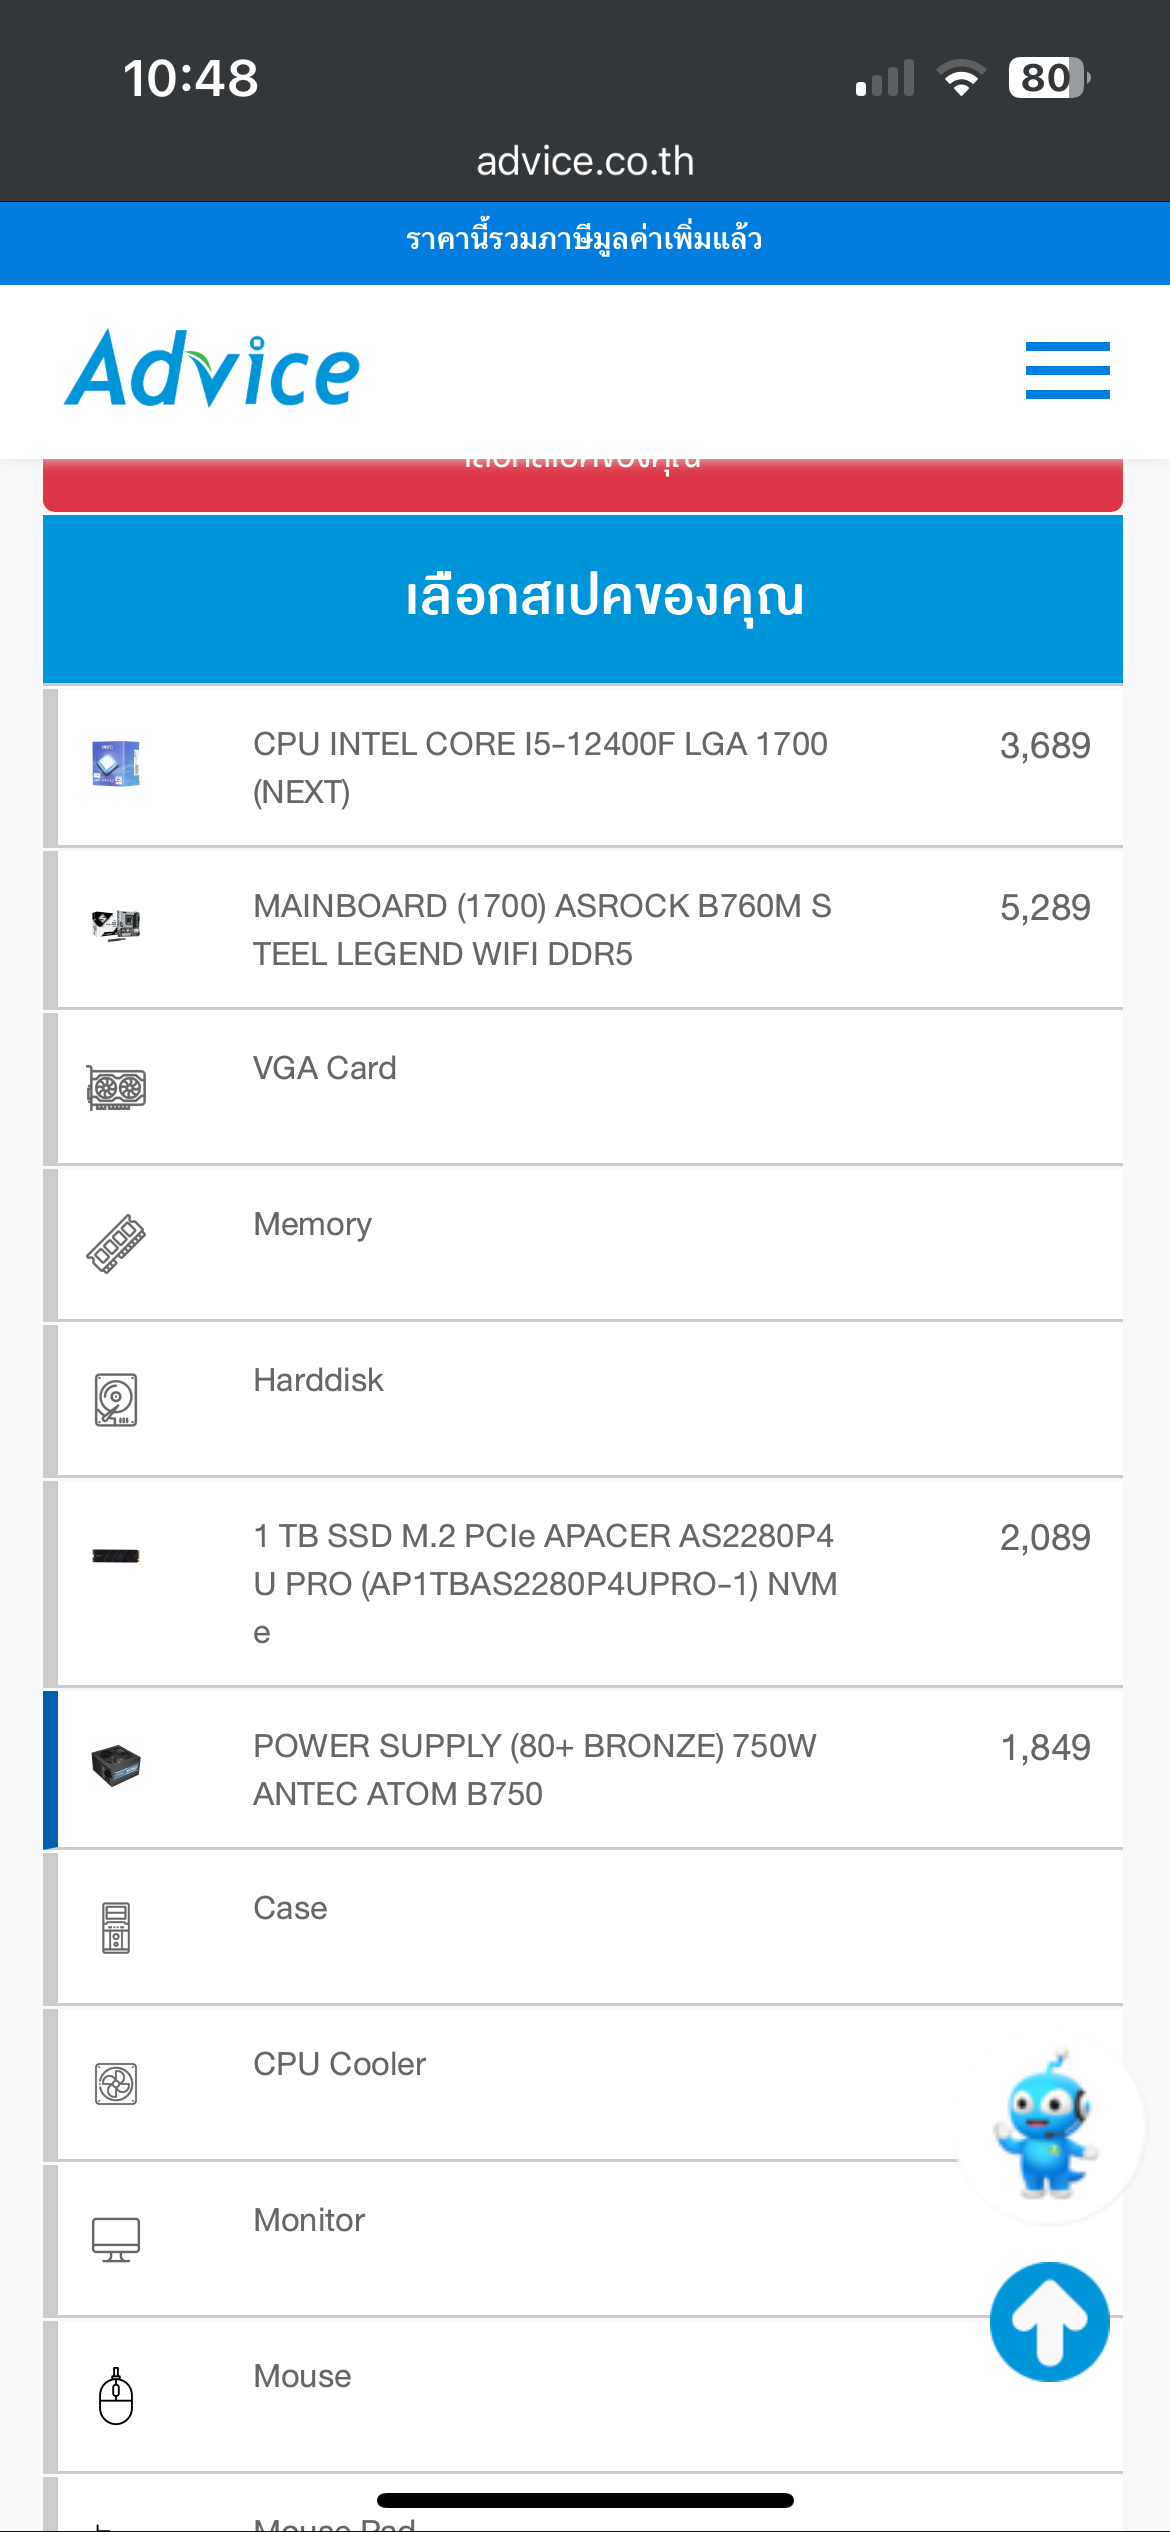The width and height of the screenshot is (1170, 2532).
Task: Click the red button above the spec header
Action: (583, 484)
